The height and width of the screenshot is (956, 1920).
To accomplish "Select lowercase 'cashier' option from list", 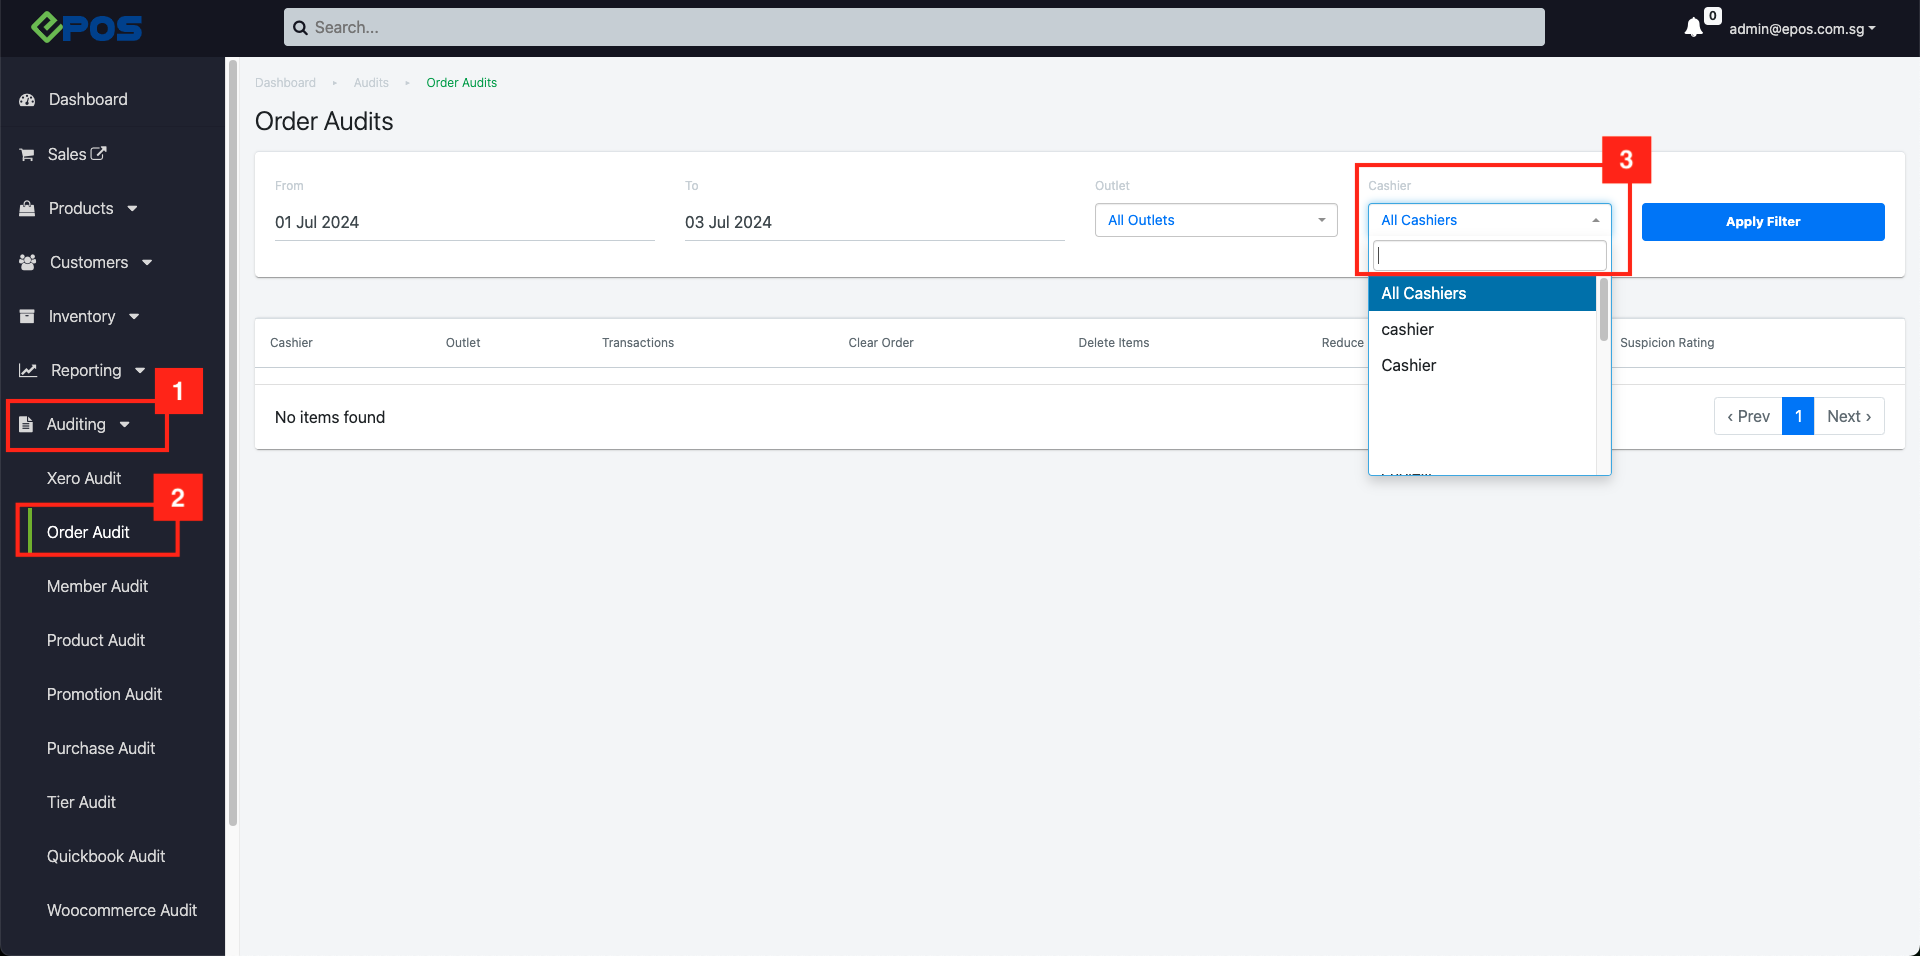I will click(x=1407, y=329).
